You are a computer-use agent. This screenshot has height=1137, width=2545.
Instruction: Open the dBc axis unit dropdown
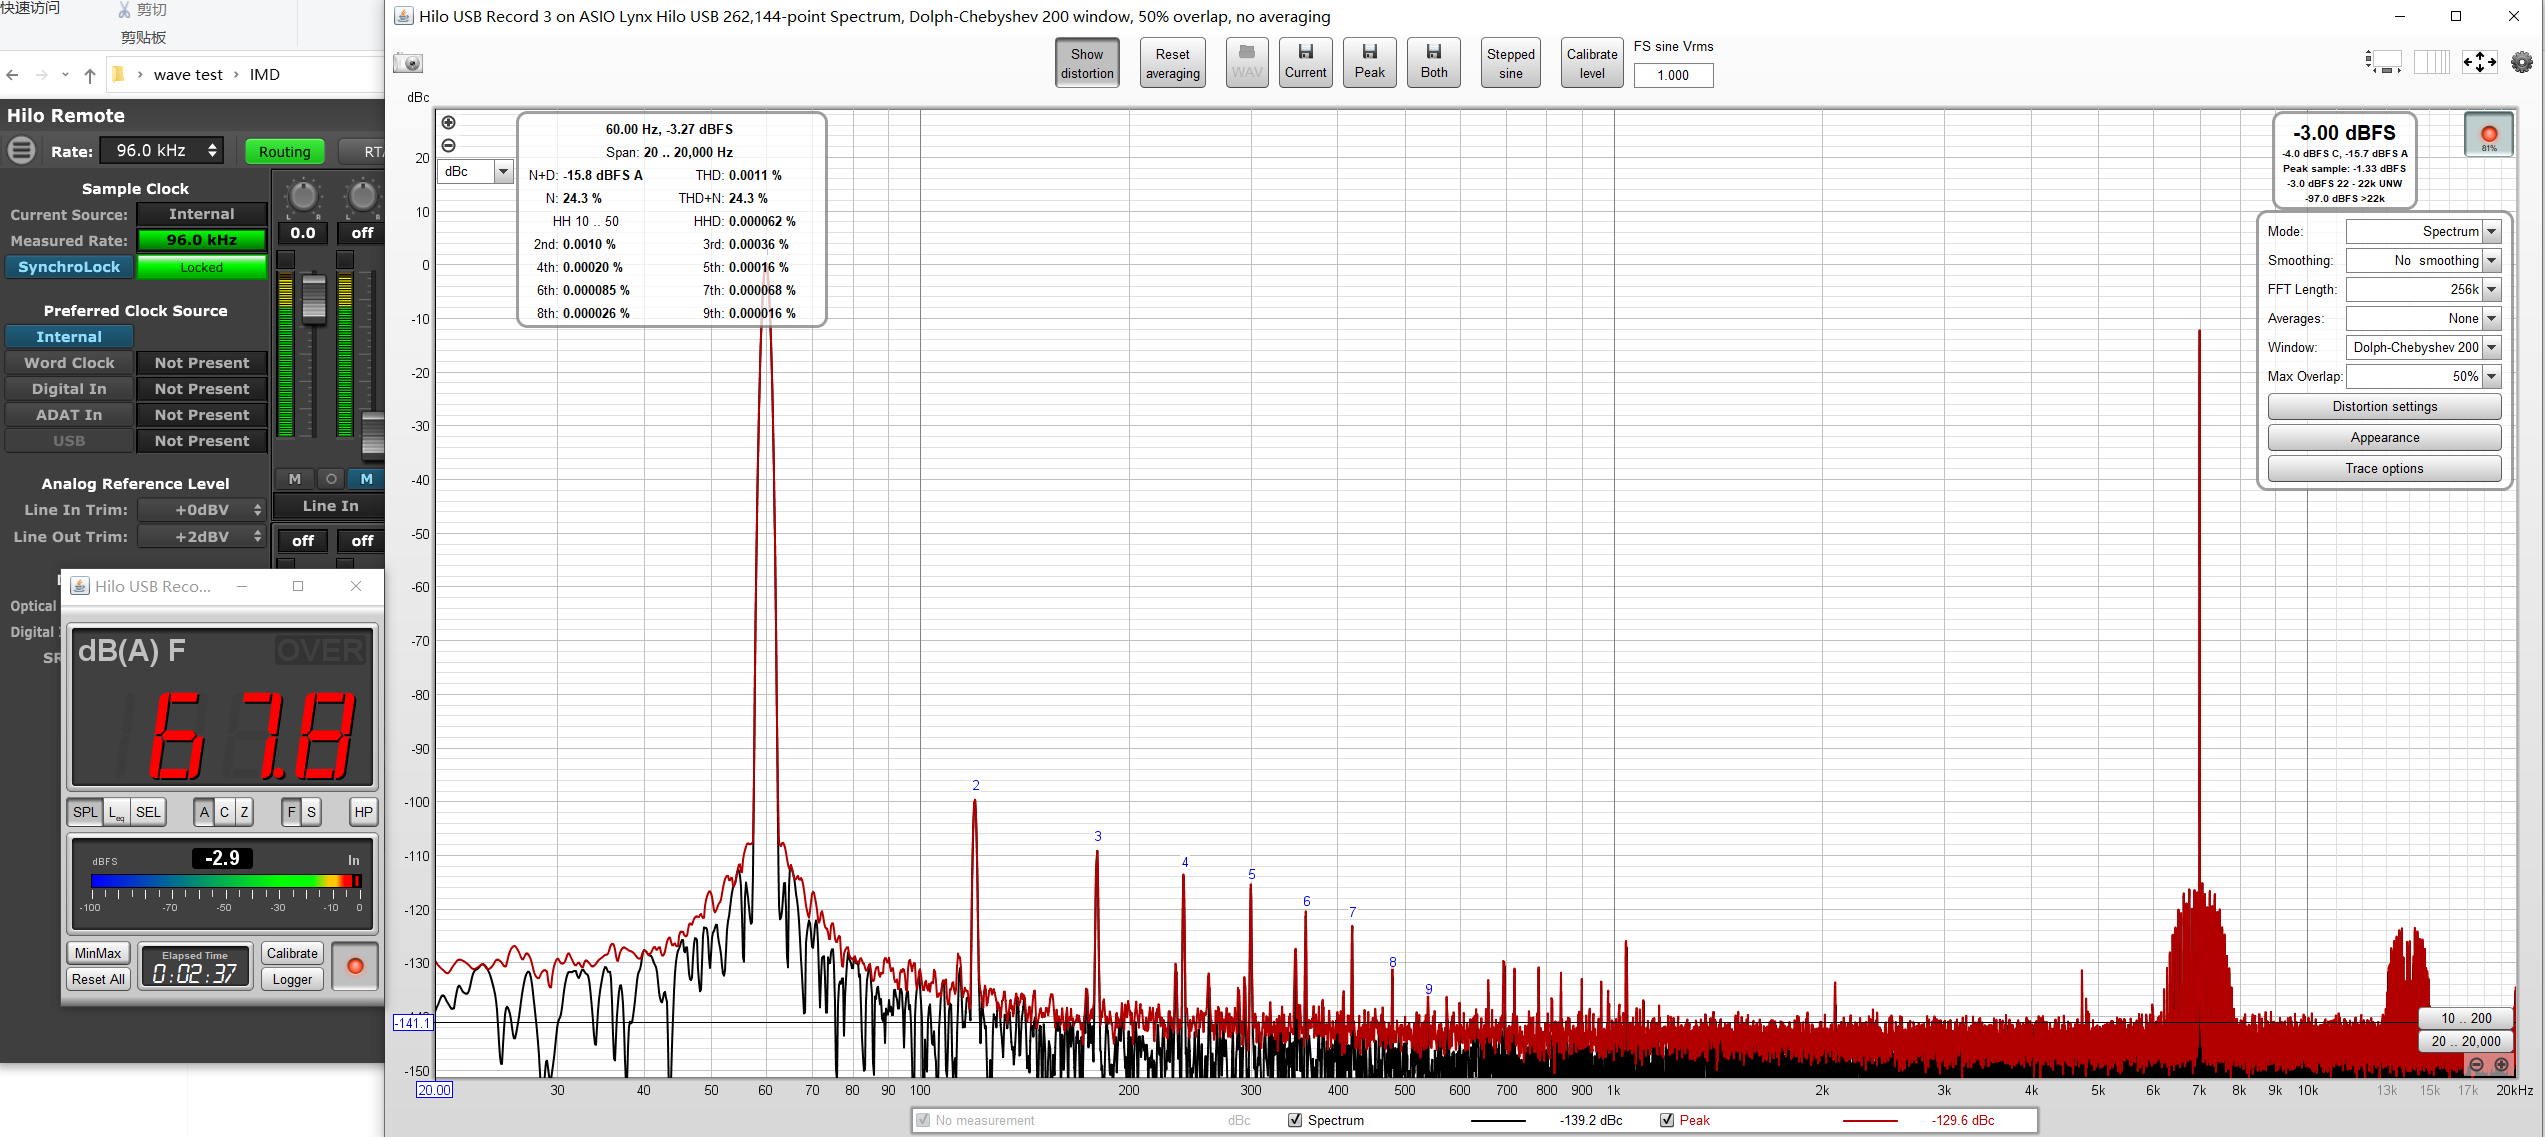[x=475, y=171]
